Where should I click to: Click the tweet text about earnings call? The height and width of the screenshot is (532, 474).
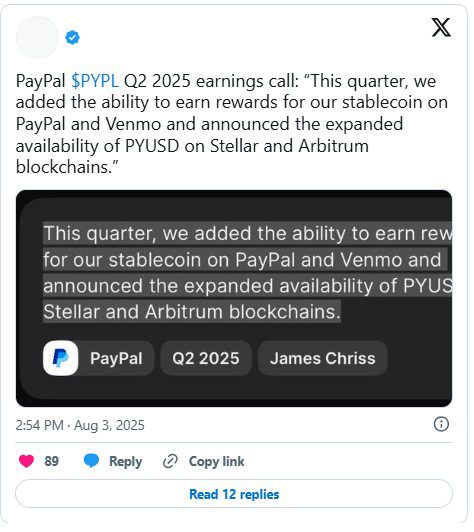tap(232, 124)
